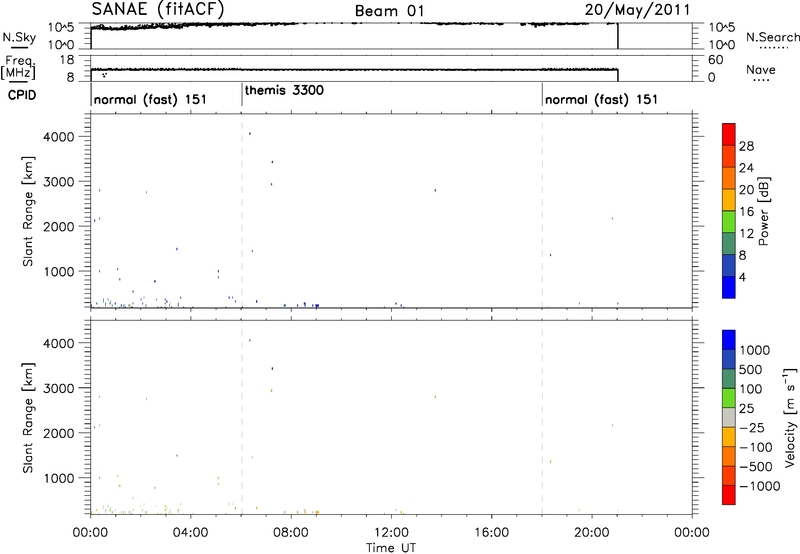Pick the red segment atop power colorbar
The image size is (800, 554).
click(729, 135)
